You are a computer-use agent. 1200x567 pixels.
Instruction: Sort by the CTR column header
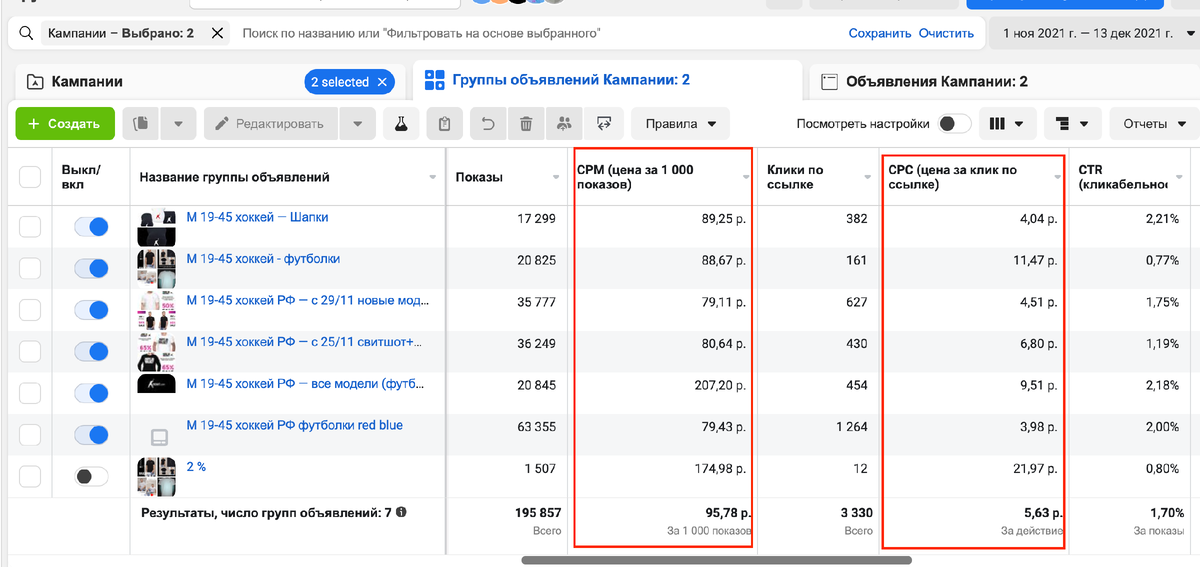pyautogui.click(x=1123, y=177)
